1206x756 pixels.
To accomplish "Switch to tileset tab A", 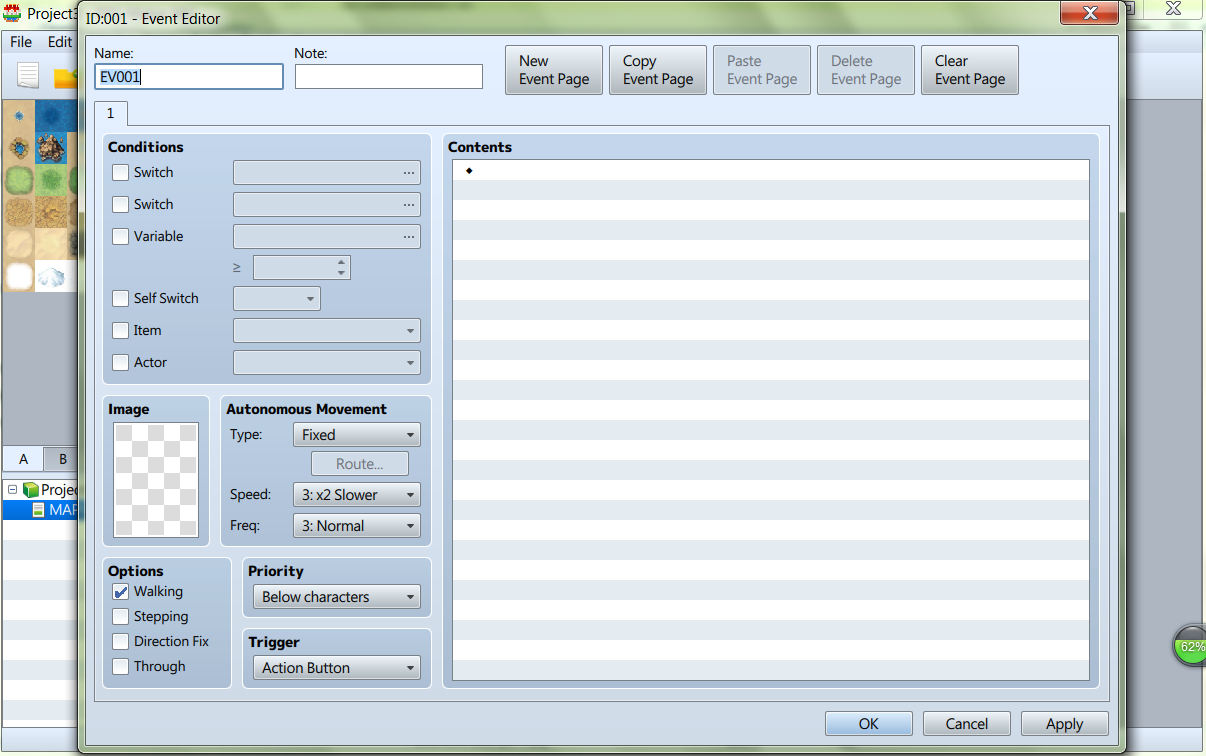I will pos(23,460).
